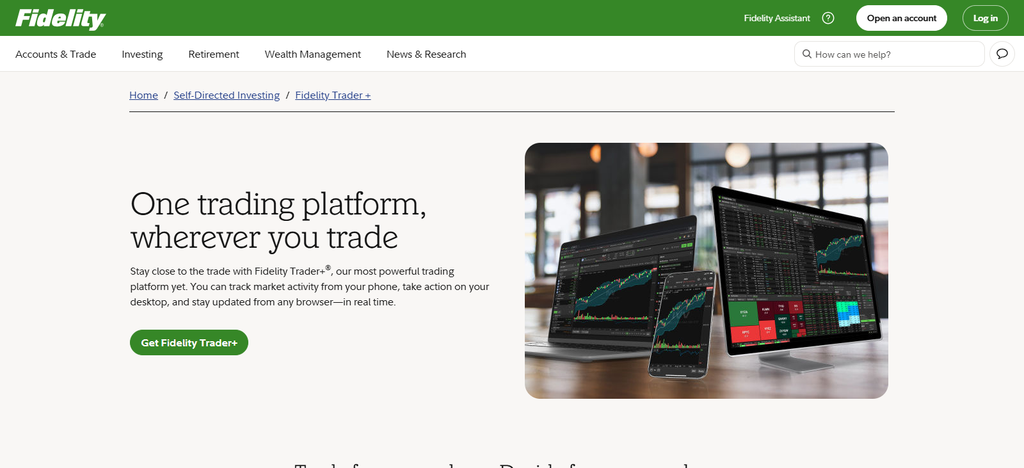Viewport: 1024px width, 468px height.
Task: Click the Fidelity logo
Action: (60, 19)
